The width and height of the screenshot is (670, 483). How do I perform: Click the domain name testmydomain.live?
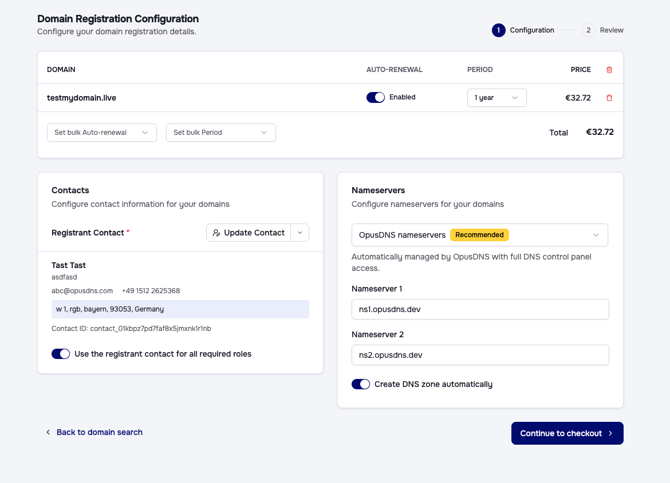tap(82, 98)
